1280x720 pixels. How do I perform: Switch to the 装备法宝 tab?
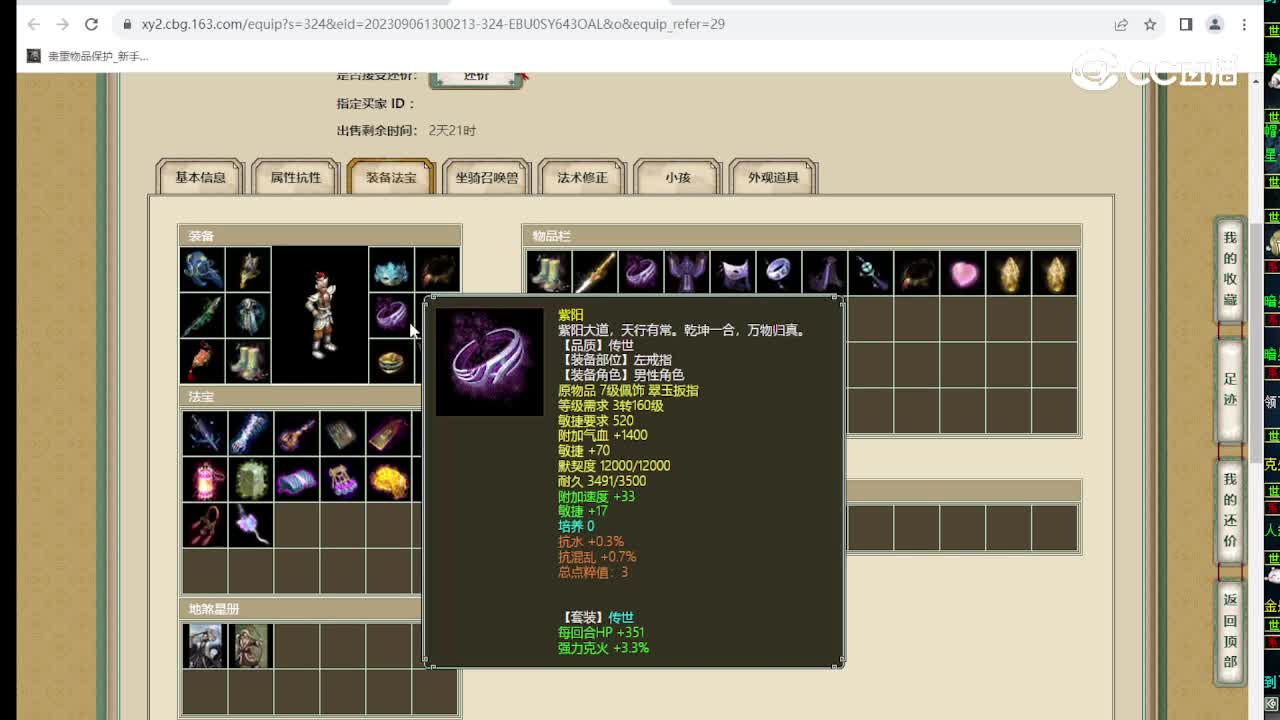[x=391, y=177]
